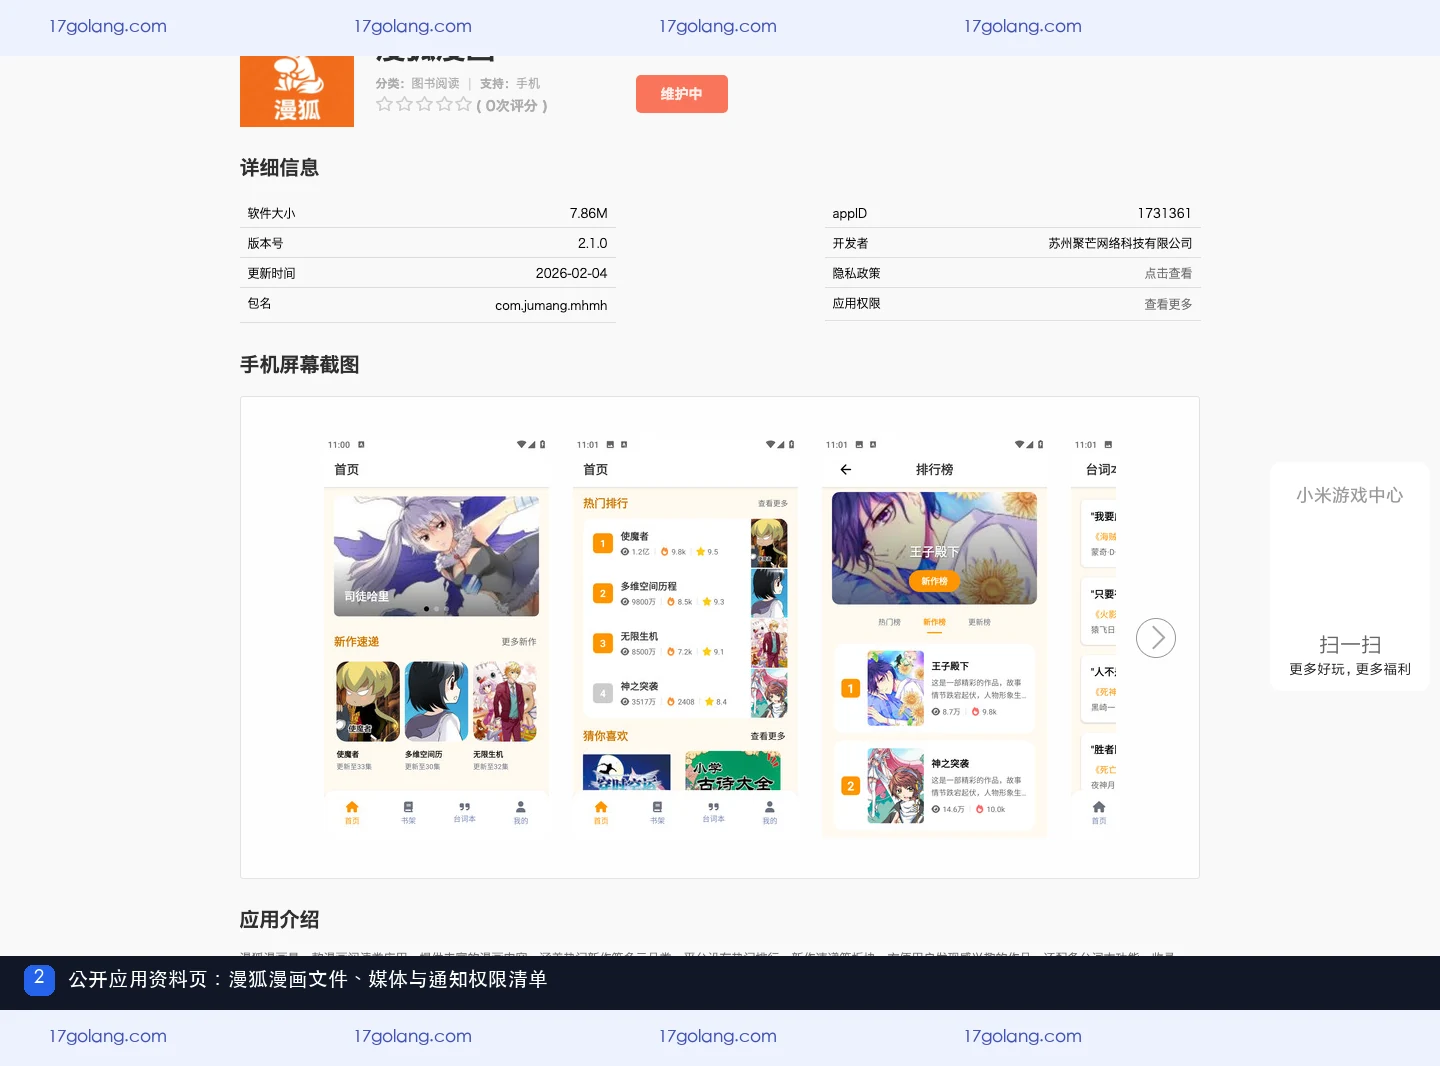
Task: Click the 应用介绍 section heading
Action: pyautogui.click(x=279, y=920)
